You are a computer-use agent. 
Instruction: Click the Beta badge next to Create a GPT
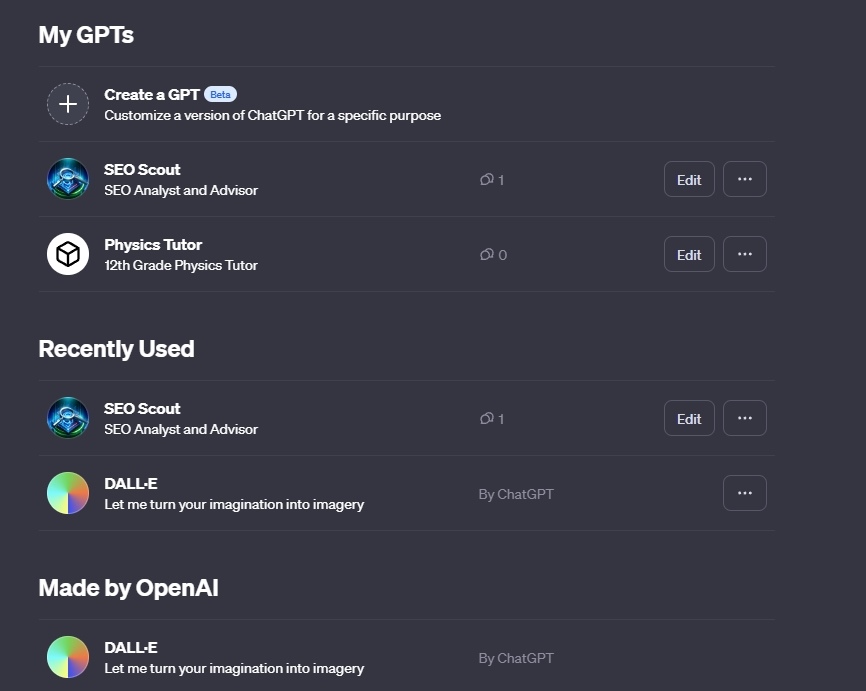[219, 93]
